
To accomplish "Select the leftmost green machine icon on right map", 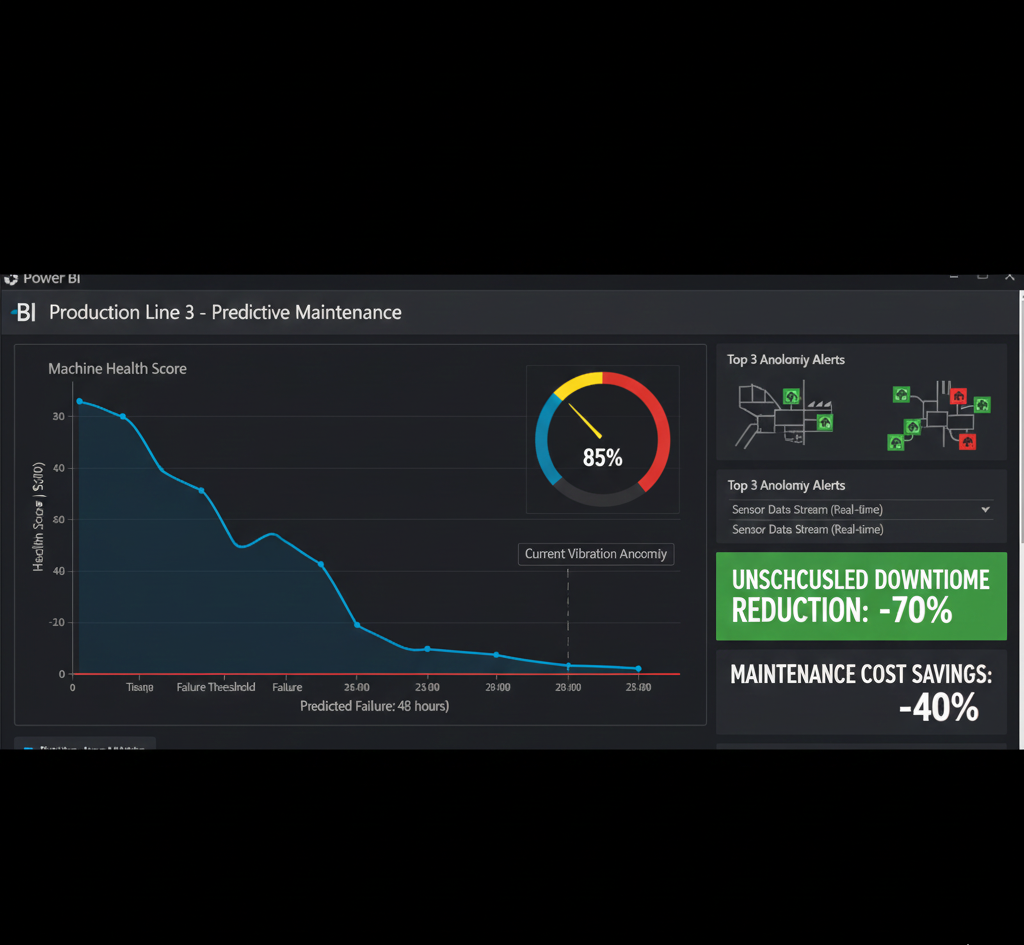I will (896, 441).
